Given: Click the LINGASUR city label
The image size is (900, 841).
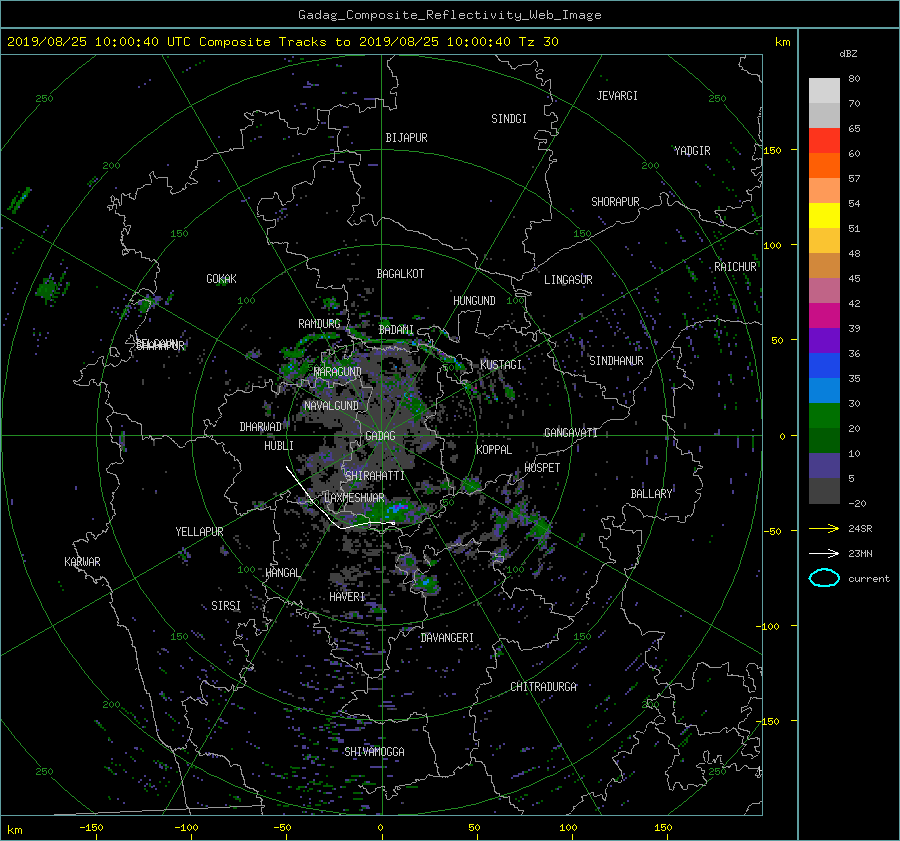Looking at the screenshot, I should click(568, 280).
